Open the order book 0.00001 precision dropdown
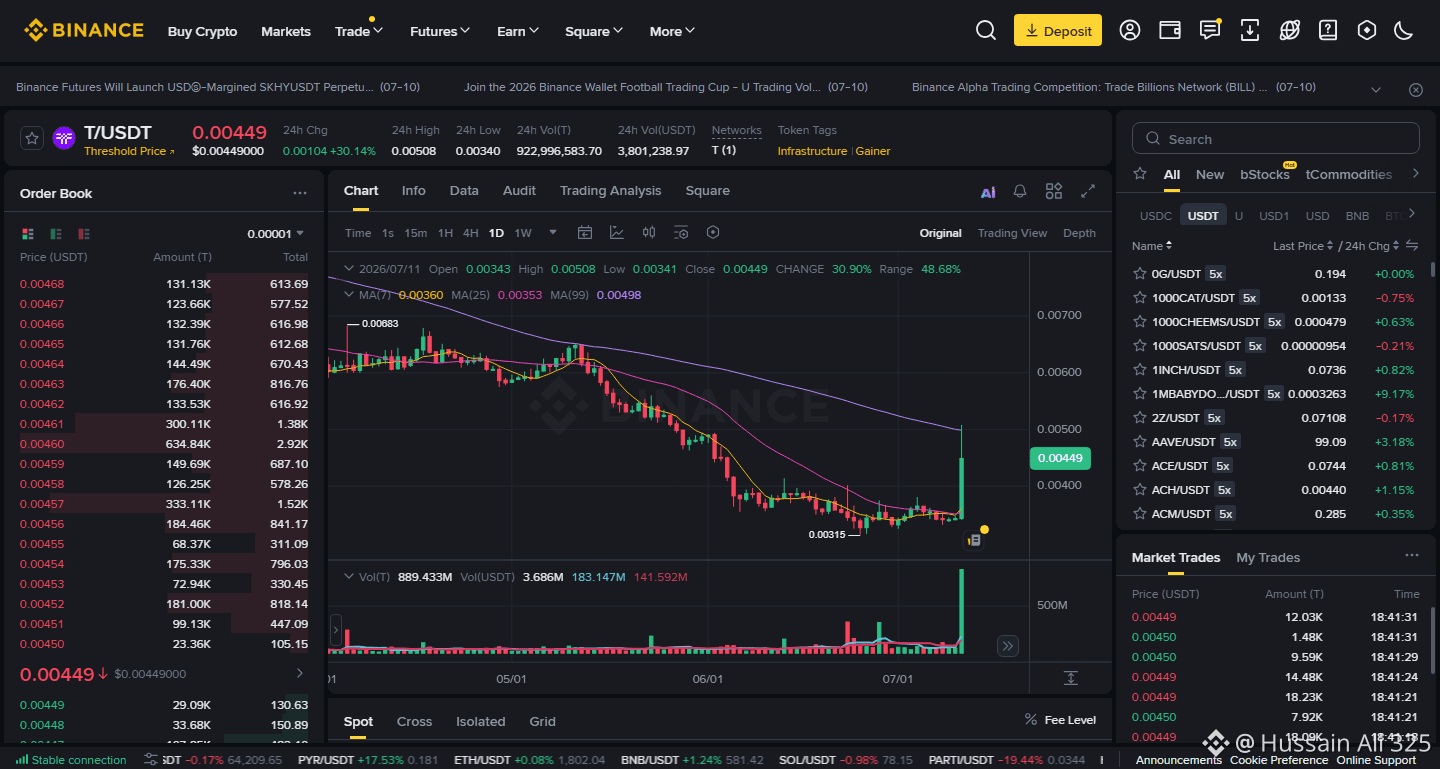This screenshot has height=769, width=1440. (x=276, y=234)
